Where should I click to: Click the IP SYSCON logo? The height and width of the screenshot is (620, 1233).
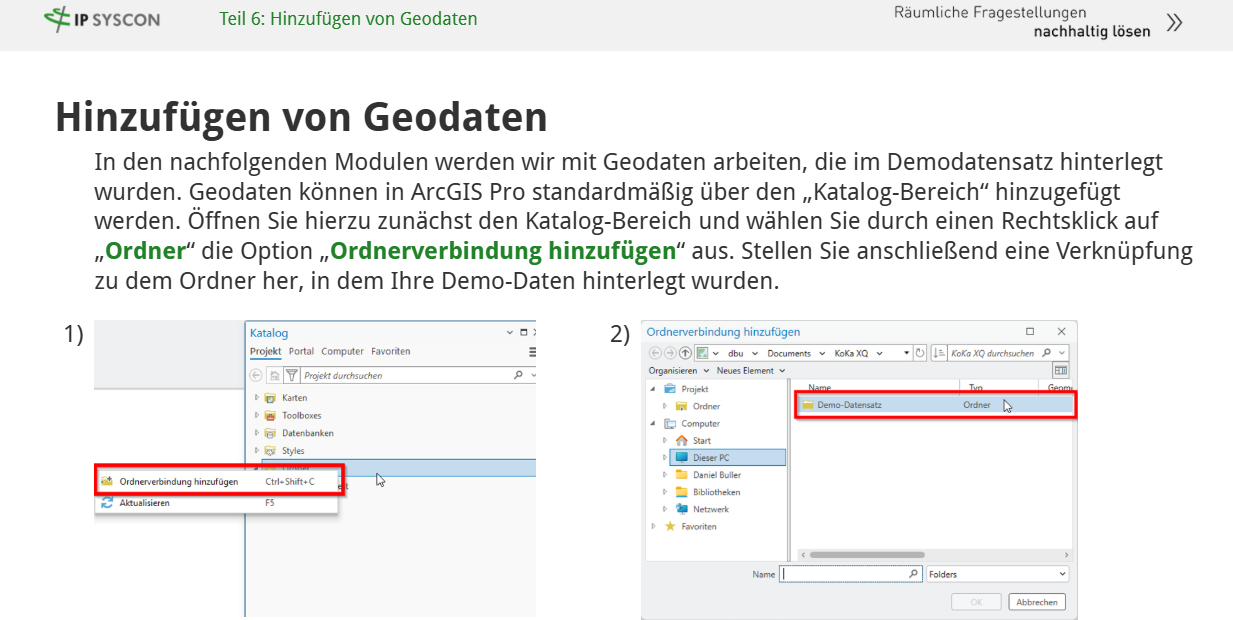103,19
